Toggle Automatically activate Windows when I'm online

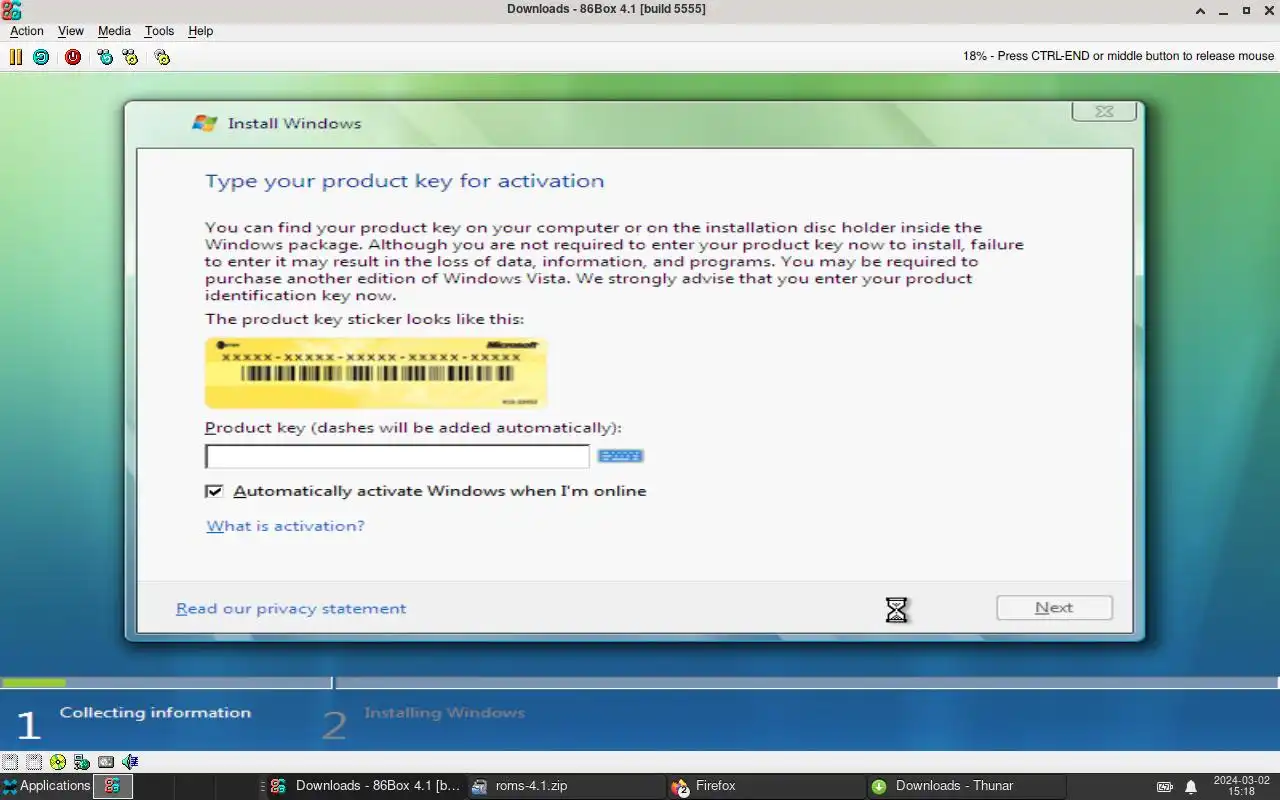pos(214,491)
